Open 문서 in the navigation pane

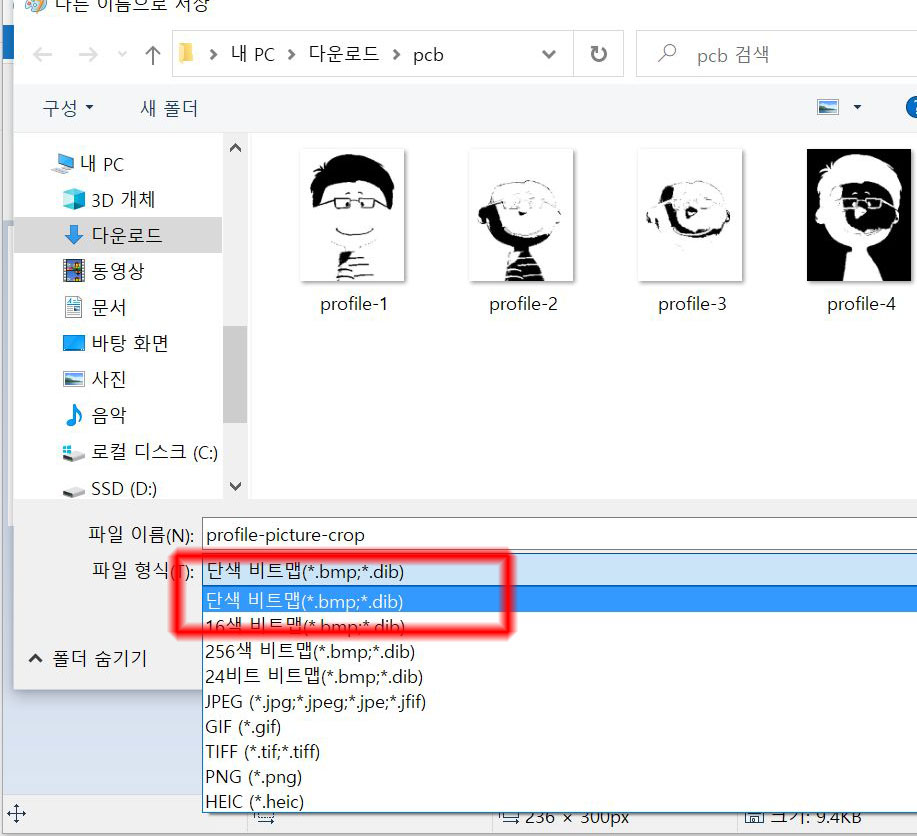click(95, 307)
